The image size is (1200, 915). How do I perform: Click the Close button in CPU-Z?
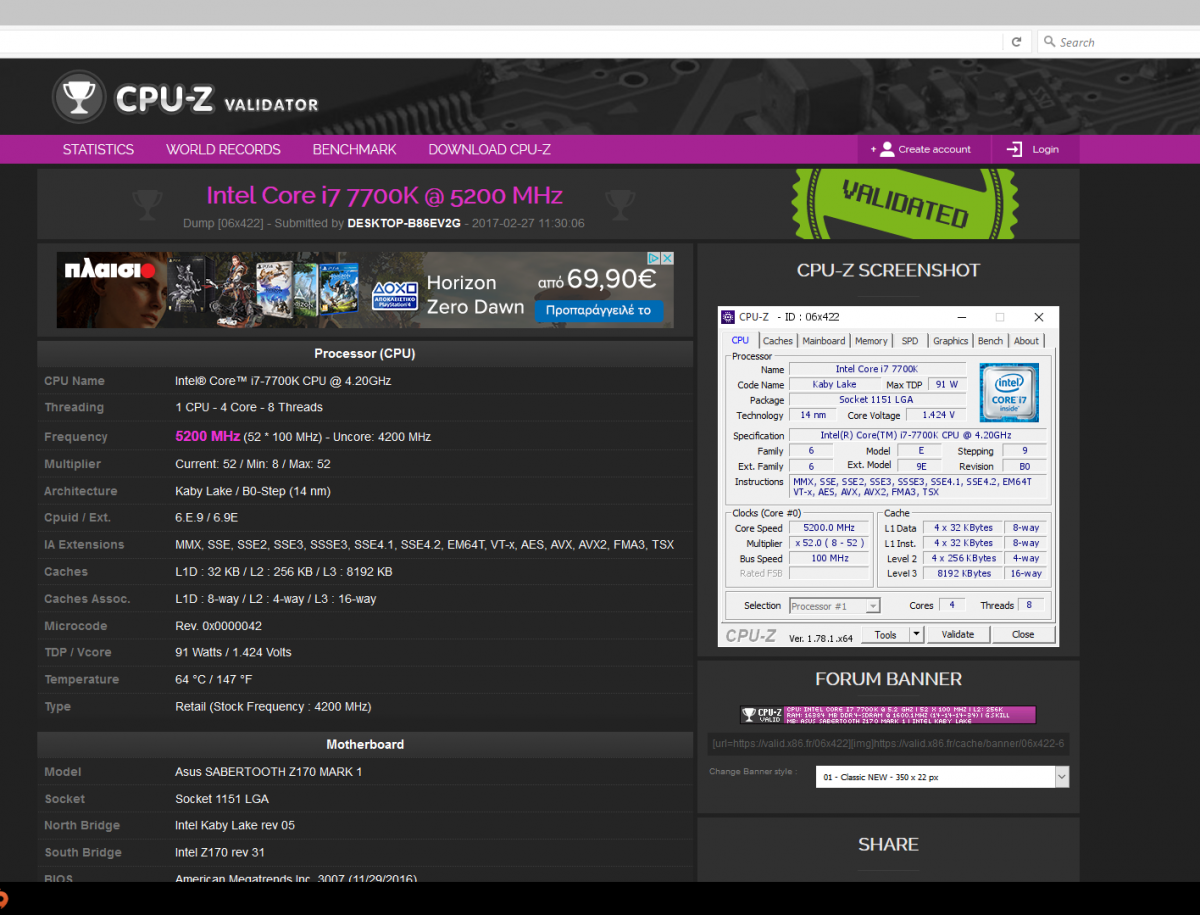point(1023,634)
